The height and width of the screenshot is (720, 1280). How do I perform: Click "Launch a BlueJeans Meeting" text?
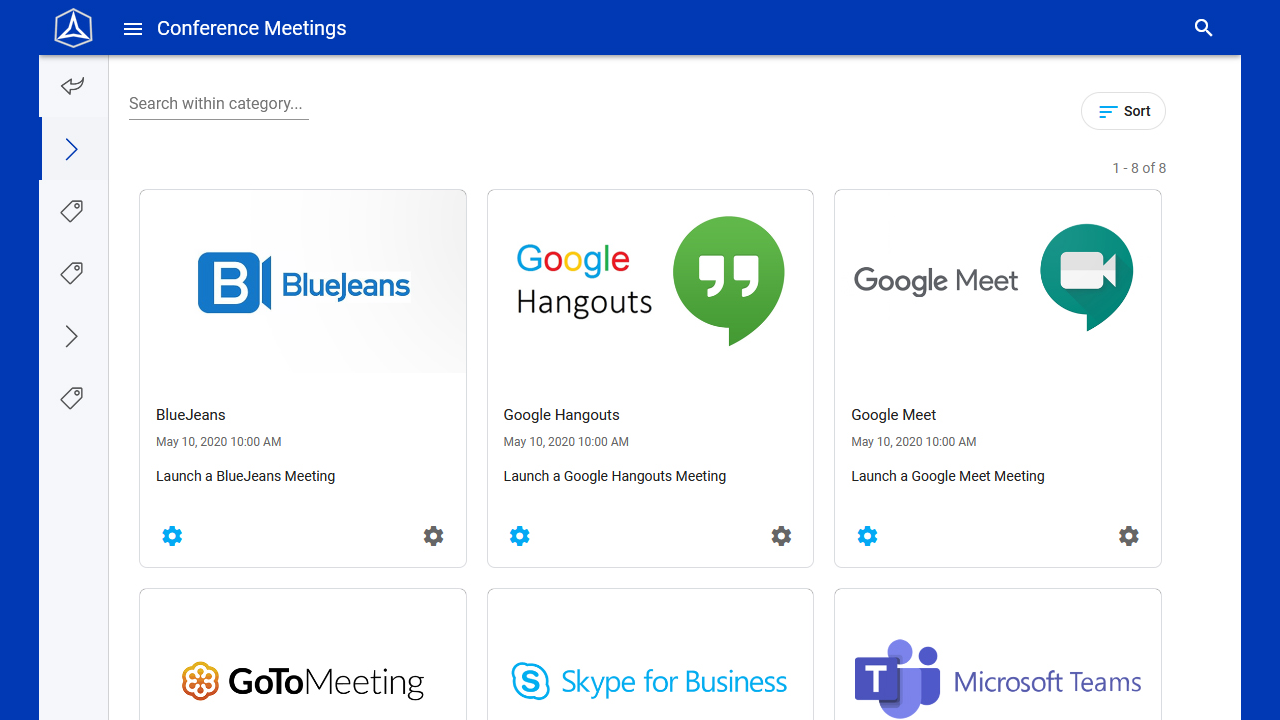[x=246, y=476]
